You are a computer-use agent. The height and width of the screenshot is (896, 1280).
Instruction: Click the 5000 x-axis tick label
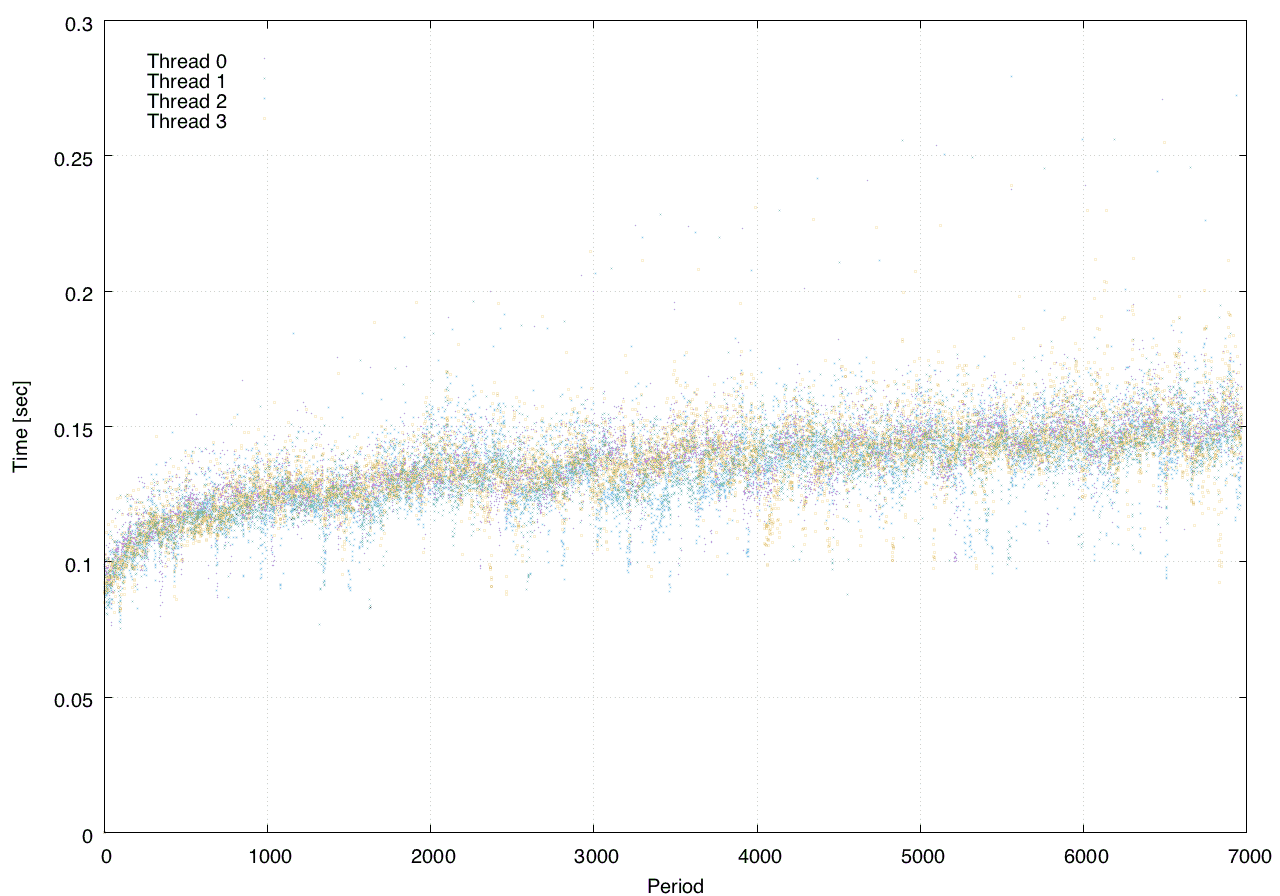tap(920, 857)
